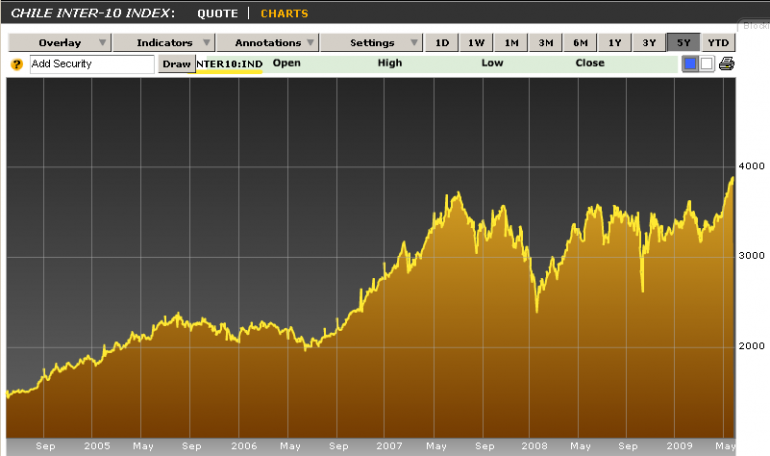Viewport: 770px width, 456px height.
Task: Click the CHILE INTER-10 INDEX title
Action: 93,13
